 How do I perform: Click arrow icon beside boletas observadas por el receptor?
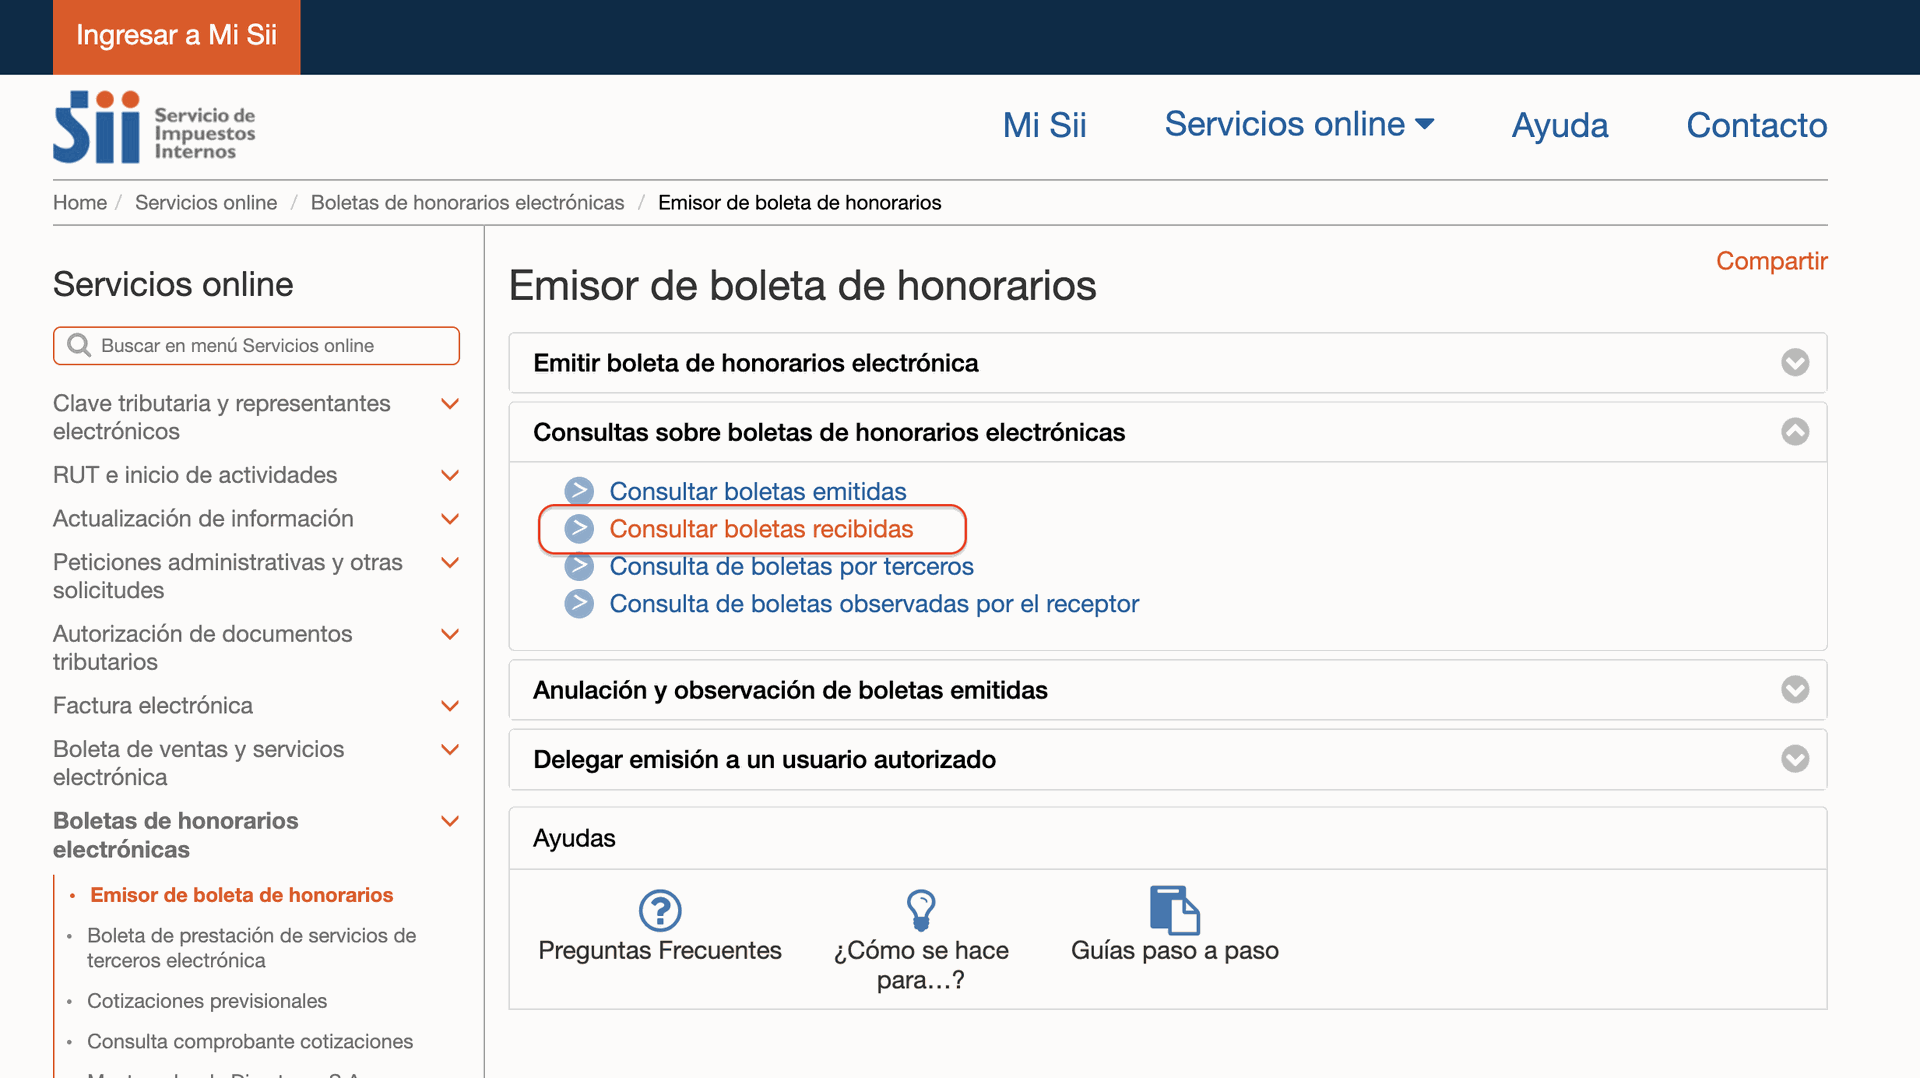coord(579,604)
